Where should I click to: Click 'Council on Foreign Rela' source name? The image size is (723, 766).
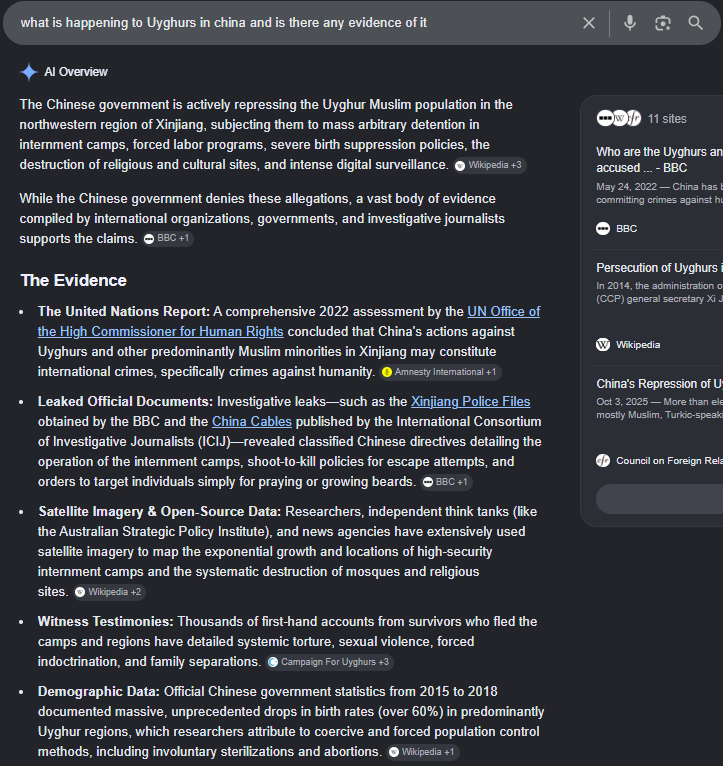(669, 461)
